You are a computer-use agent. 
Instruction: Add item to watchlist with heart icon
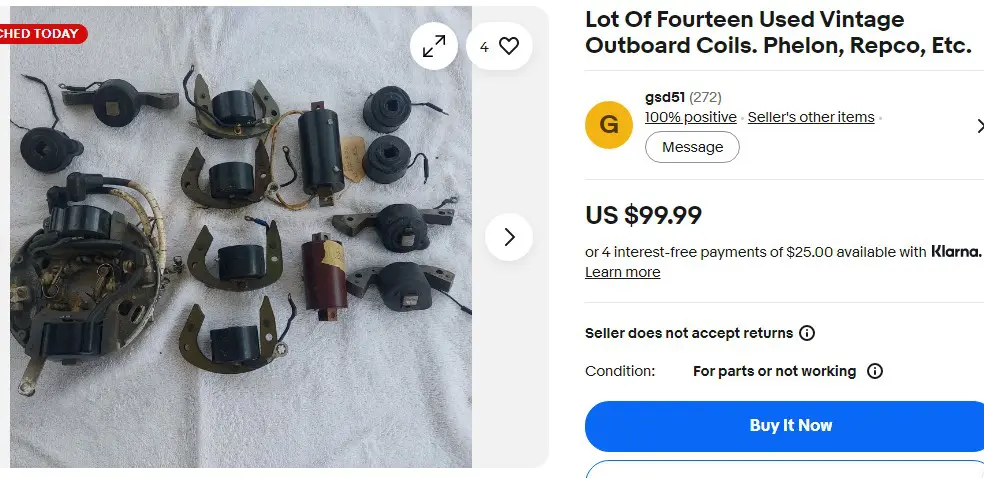(x=500, y=46)
